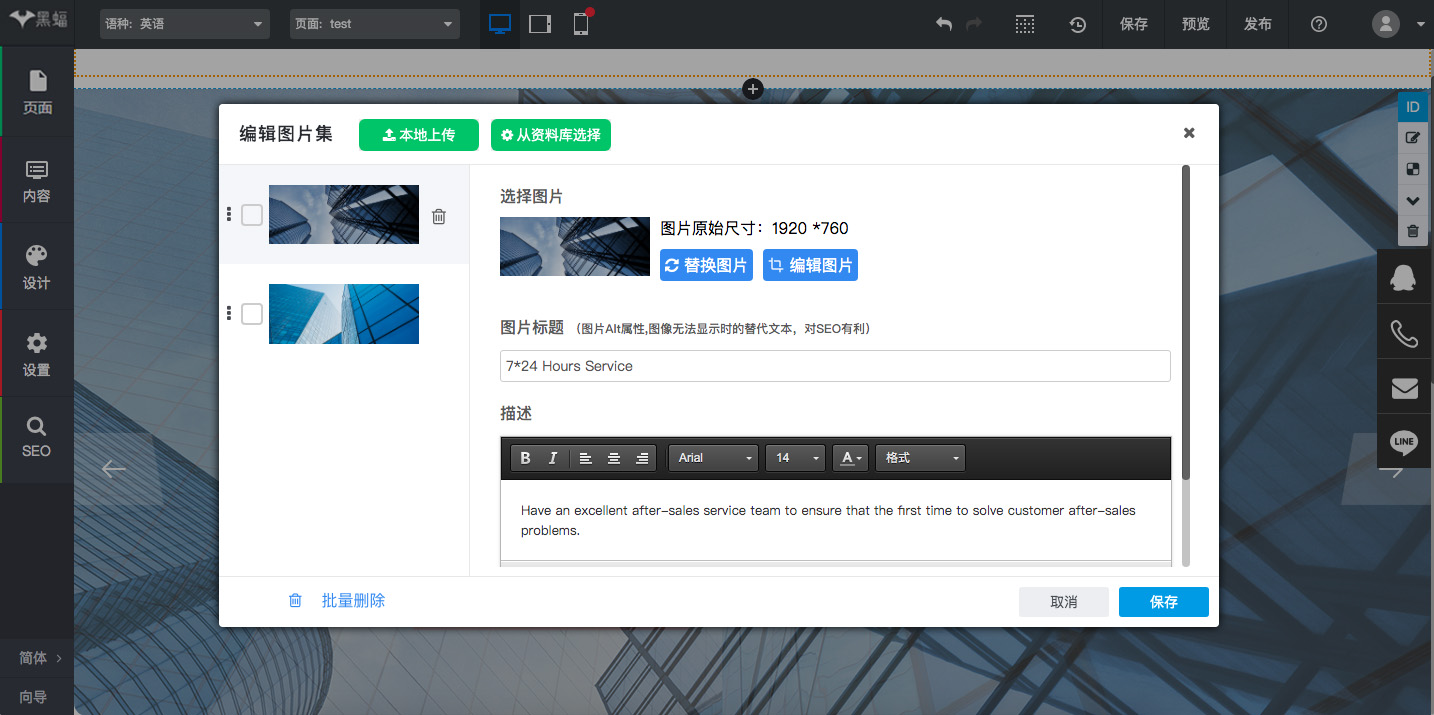Center-align the description text
The width and height of the screenshot is (1434, 715).
(x=614, y=458)
